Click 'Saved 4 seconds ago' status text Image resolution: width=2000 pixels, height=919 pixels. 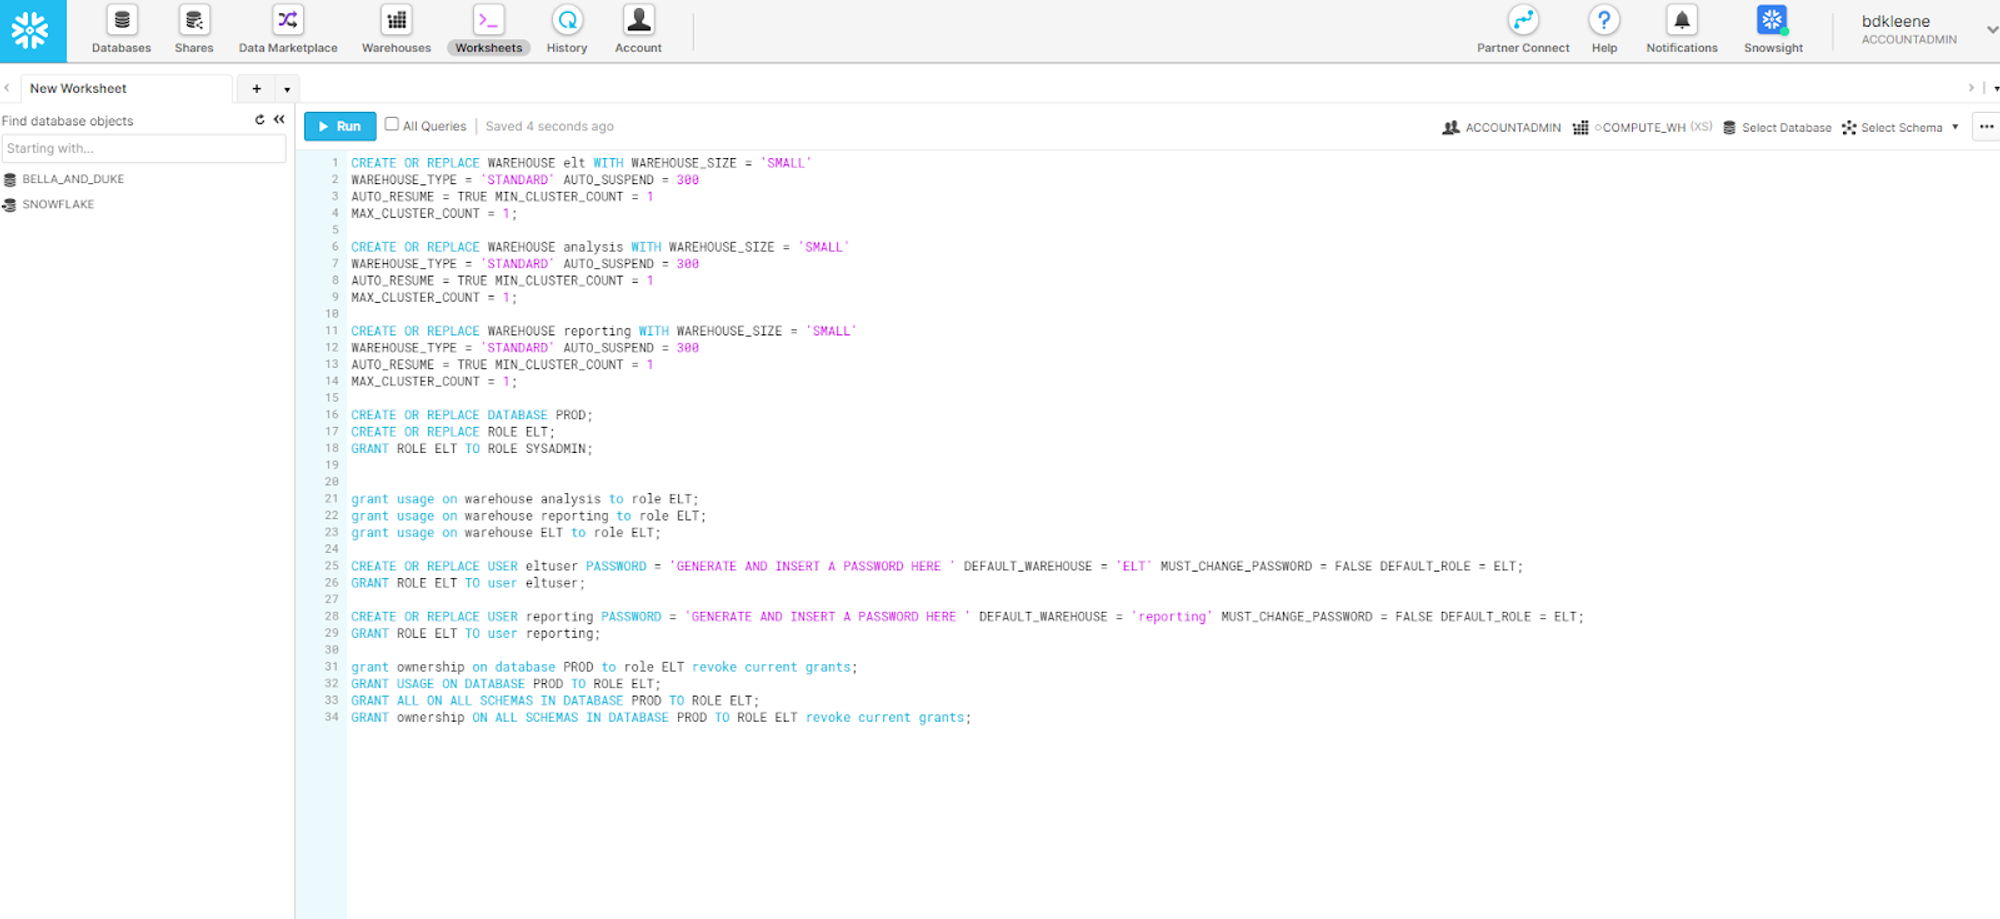click(549, 126)
